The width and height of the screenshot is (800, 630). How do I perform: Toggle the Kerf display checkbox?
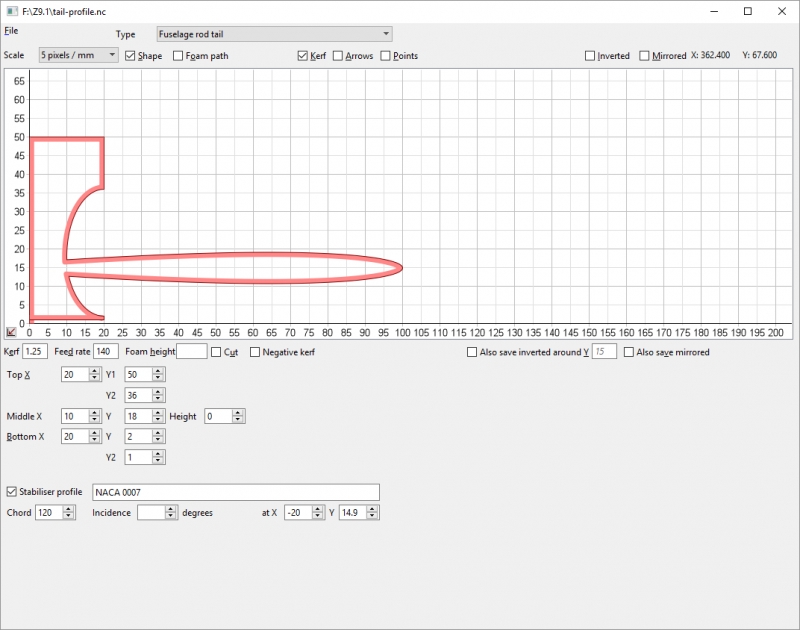point(303,56)
